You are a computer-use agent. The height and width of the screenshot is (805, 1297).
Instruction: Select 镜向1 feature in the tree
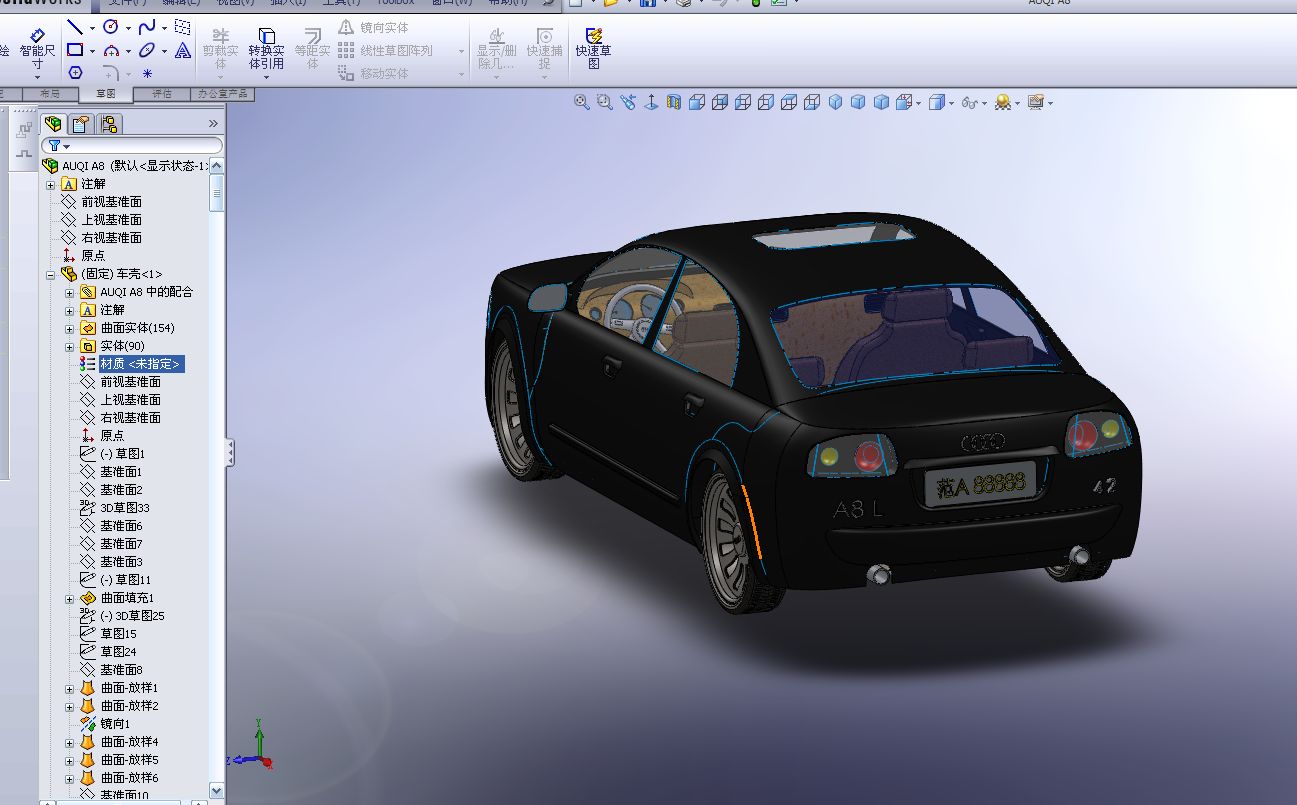pos(116,724)
